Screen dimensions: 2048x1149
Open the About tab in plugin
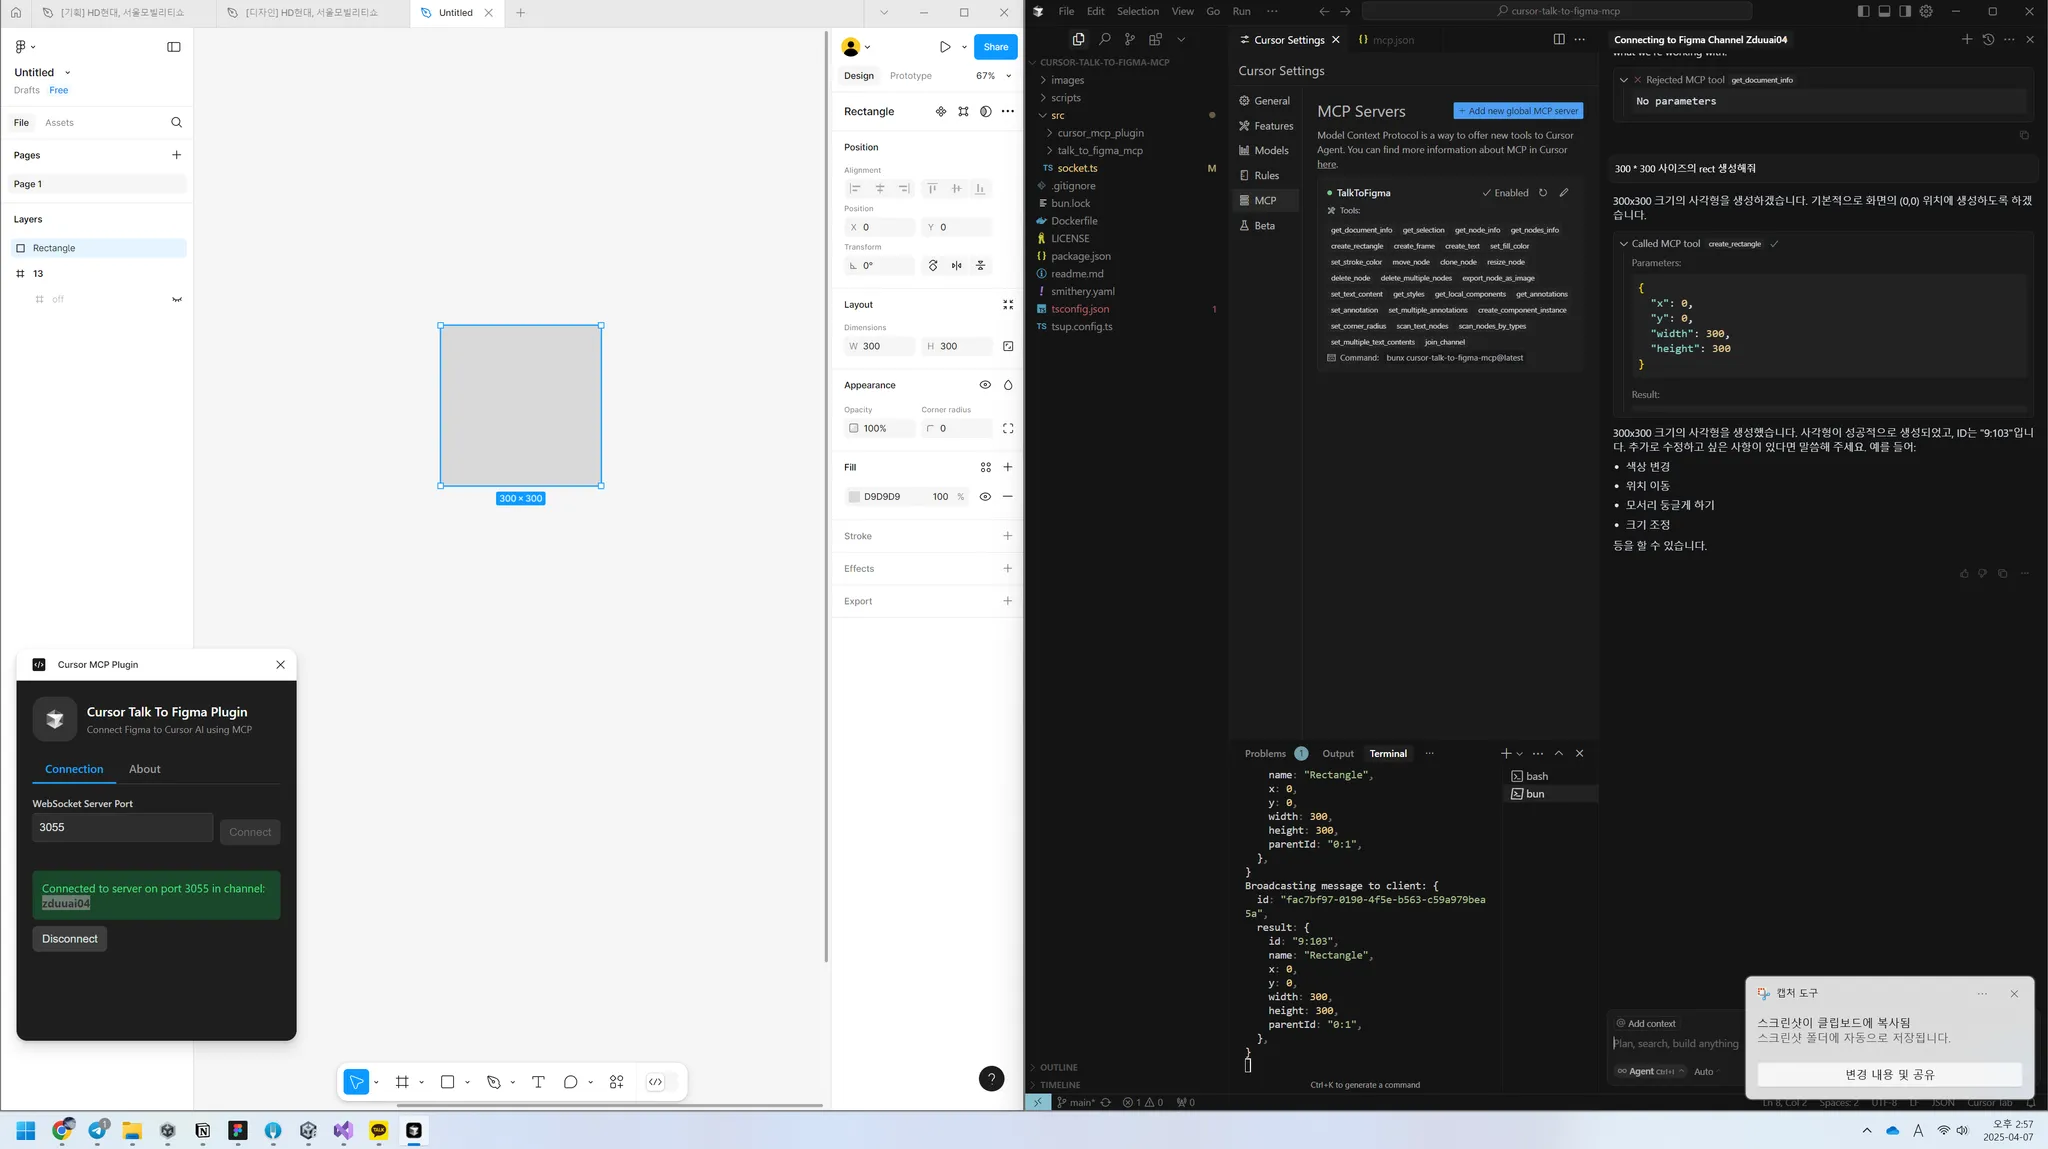pos(144,769)
